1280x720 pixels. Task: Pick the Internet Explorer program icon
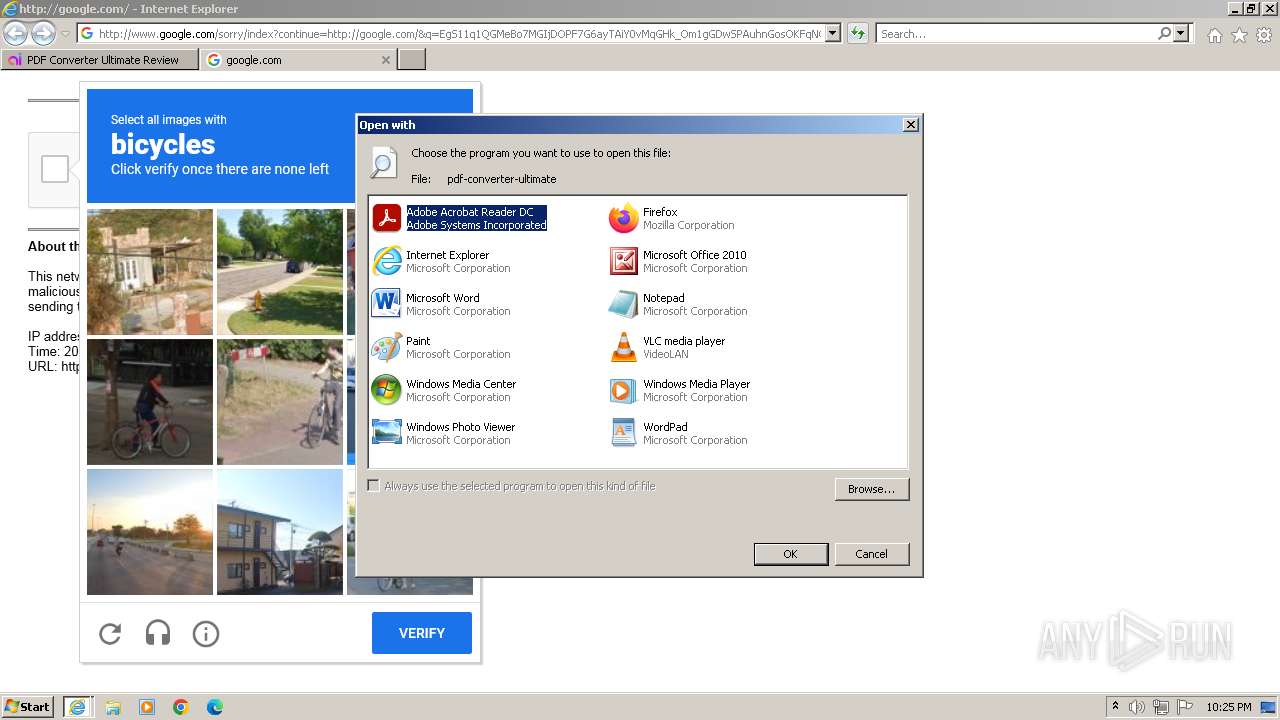point(386,261)
